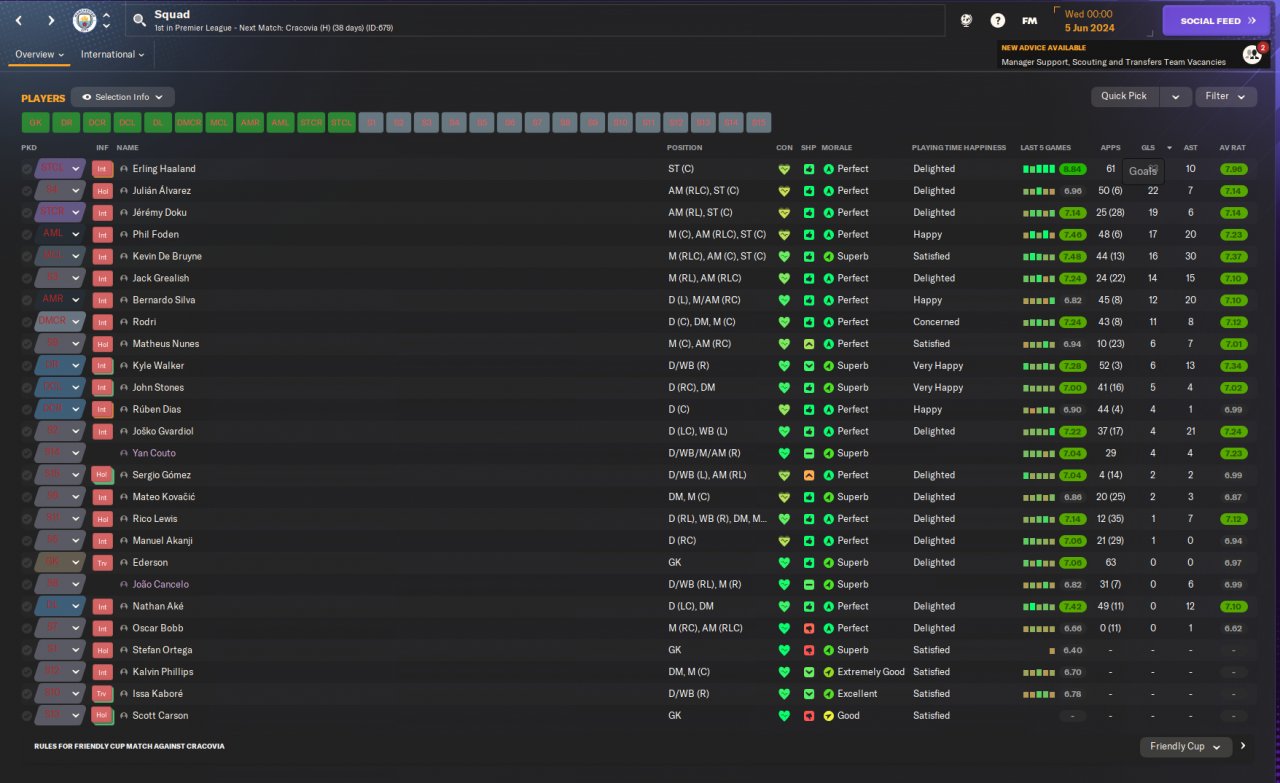Click the person icon beside Yan Couto
The height and width of the screenshot is (783, 1280).
point(124,453)
